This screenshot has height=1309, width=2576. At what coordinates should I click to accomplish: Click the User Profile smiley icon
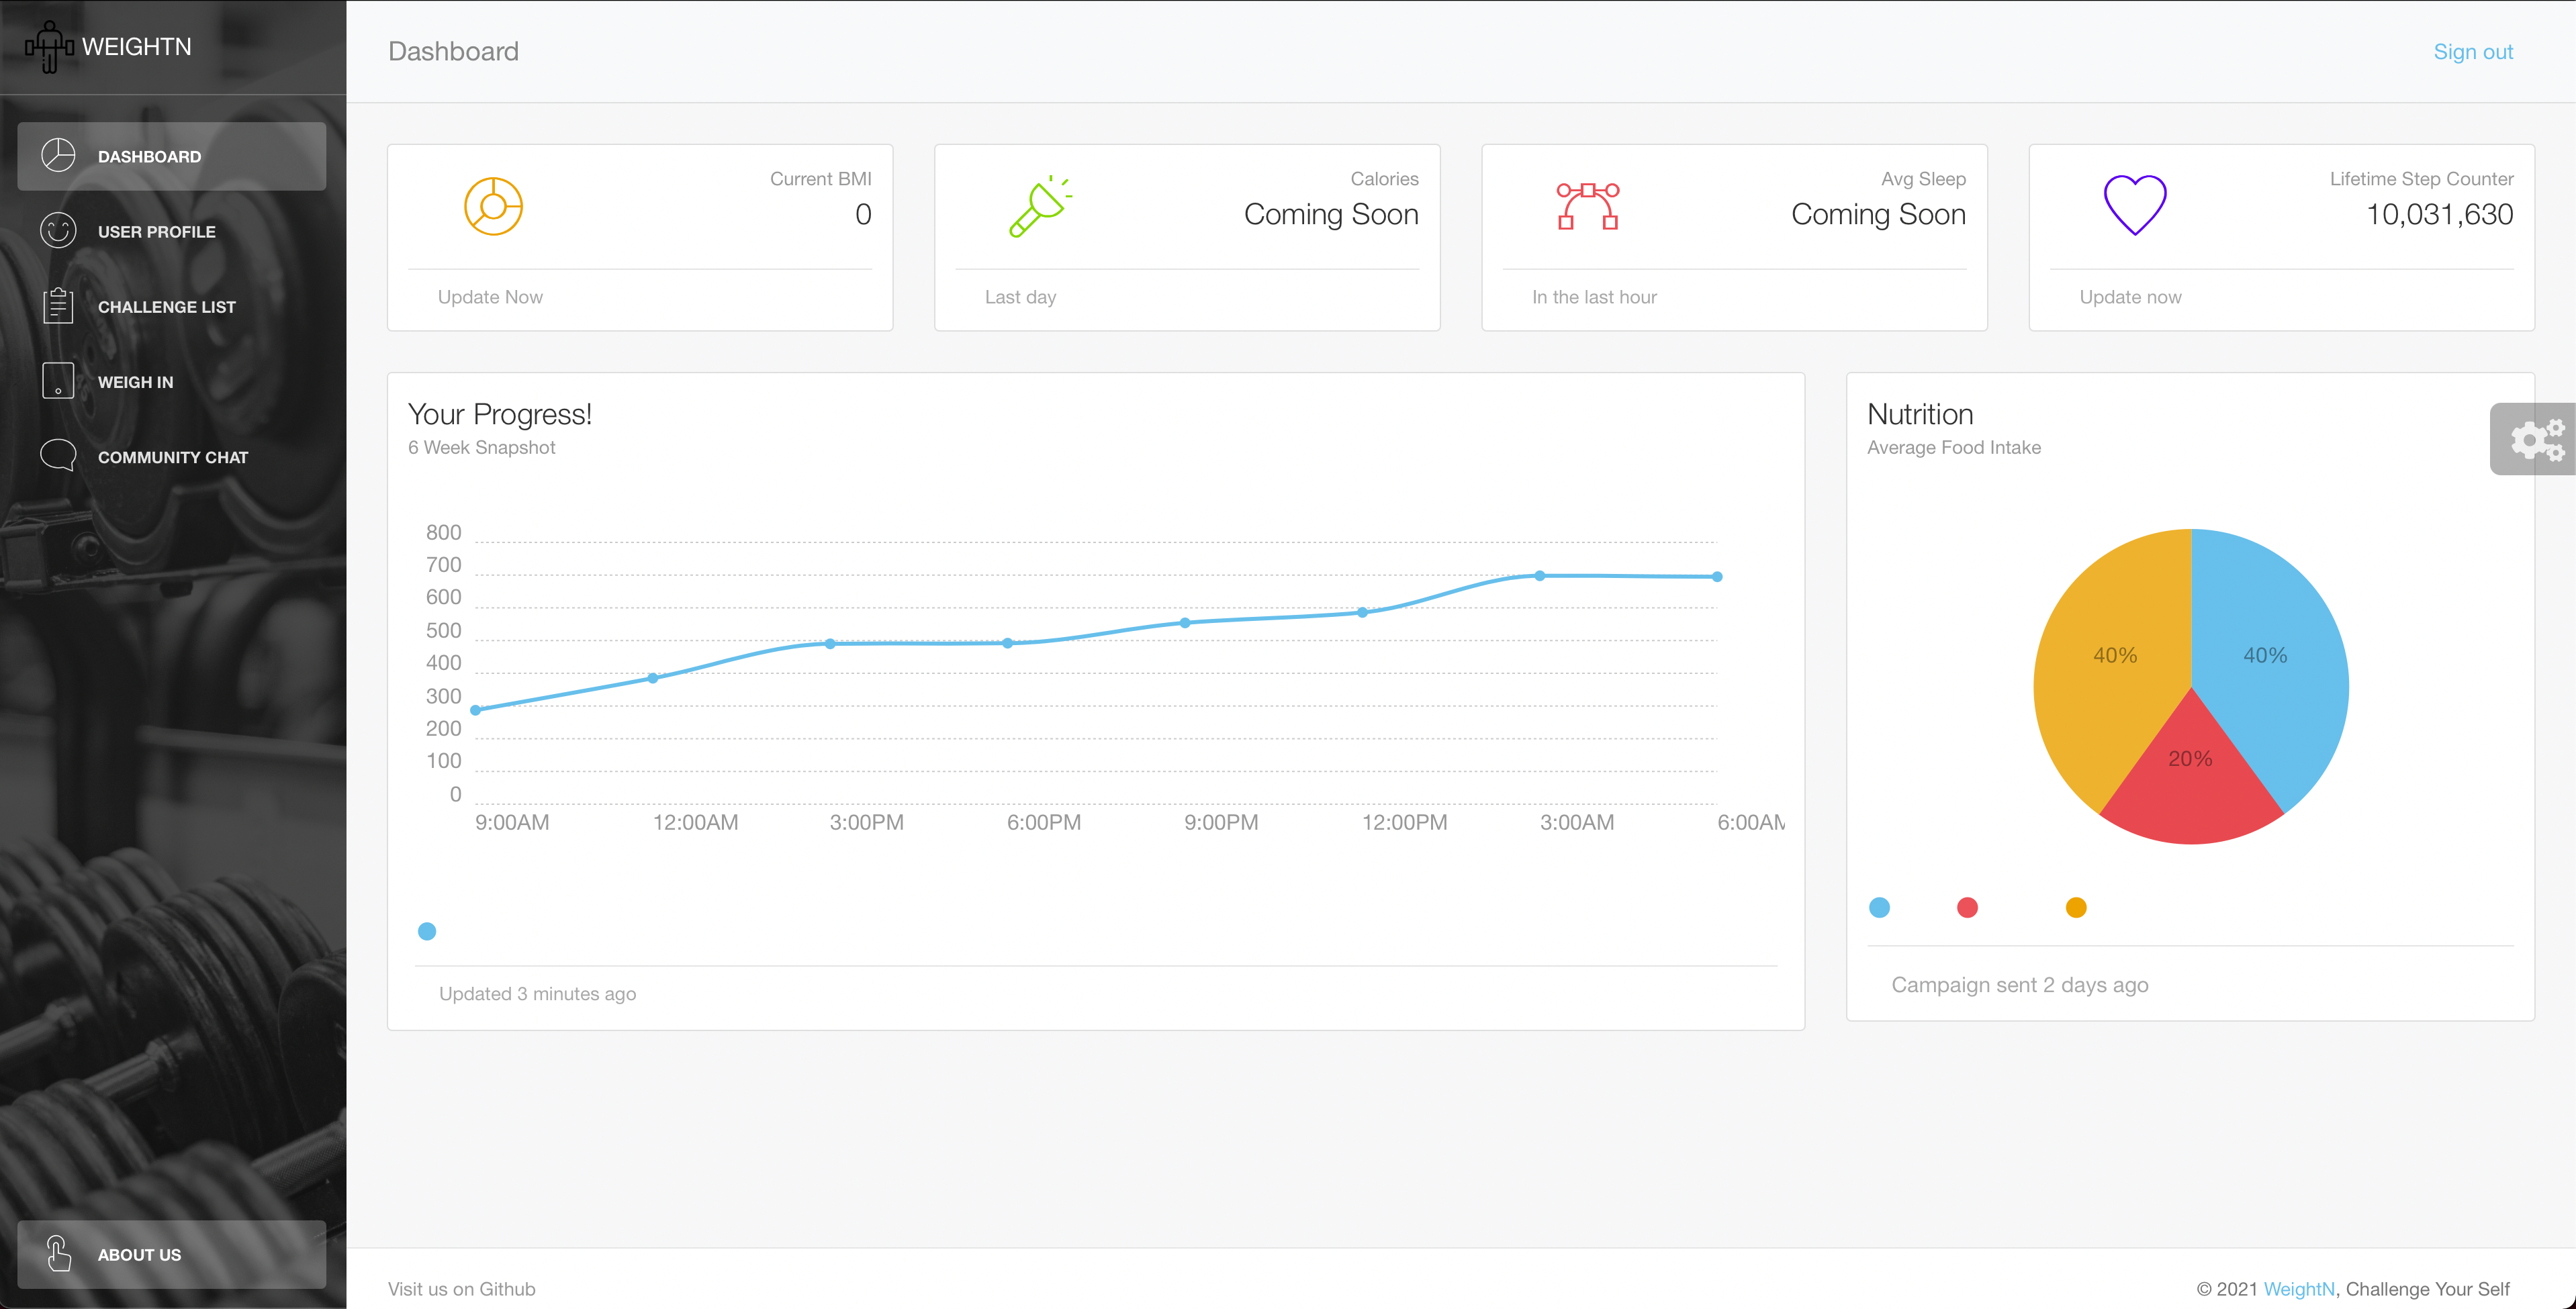coord(58,231)
